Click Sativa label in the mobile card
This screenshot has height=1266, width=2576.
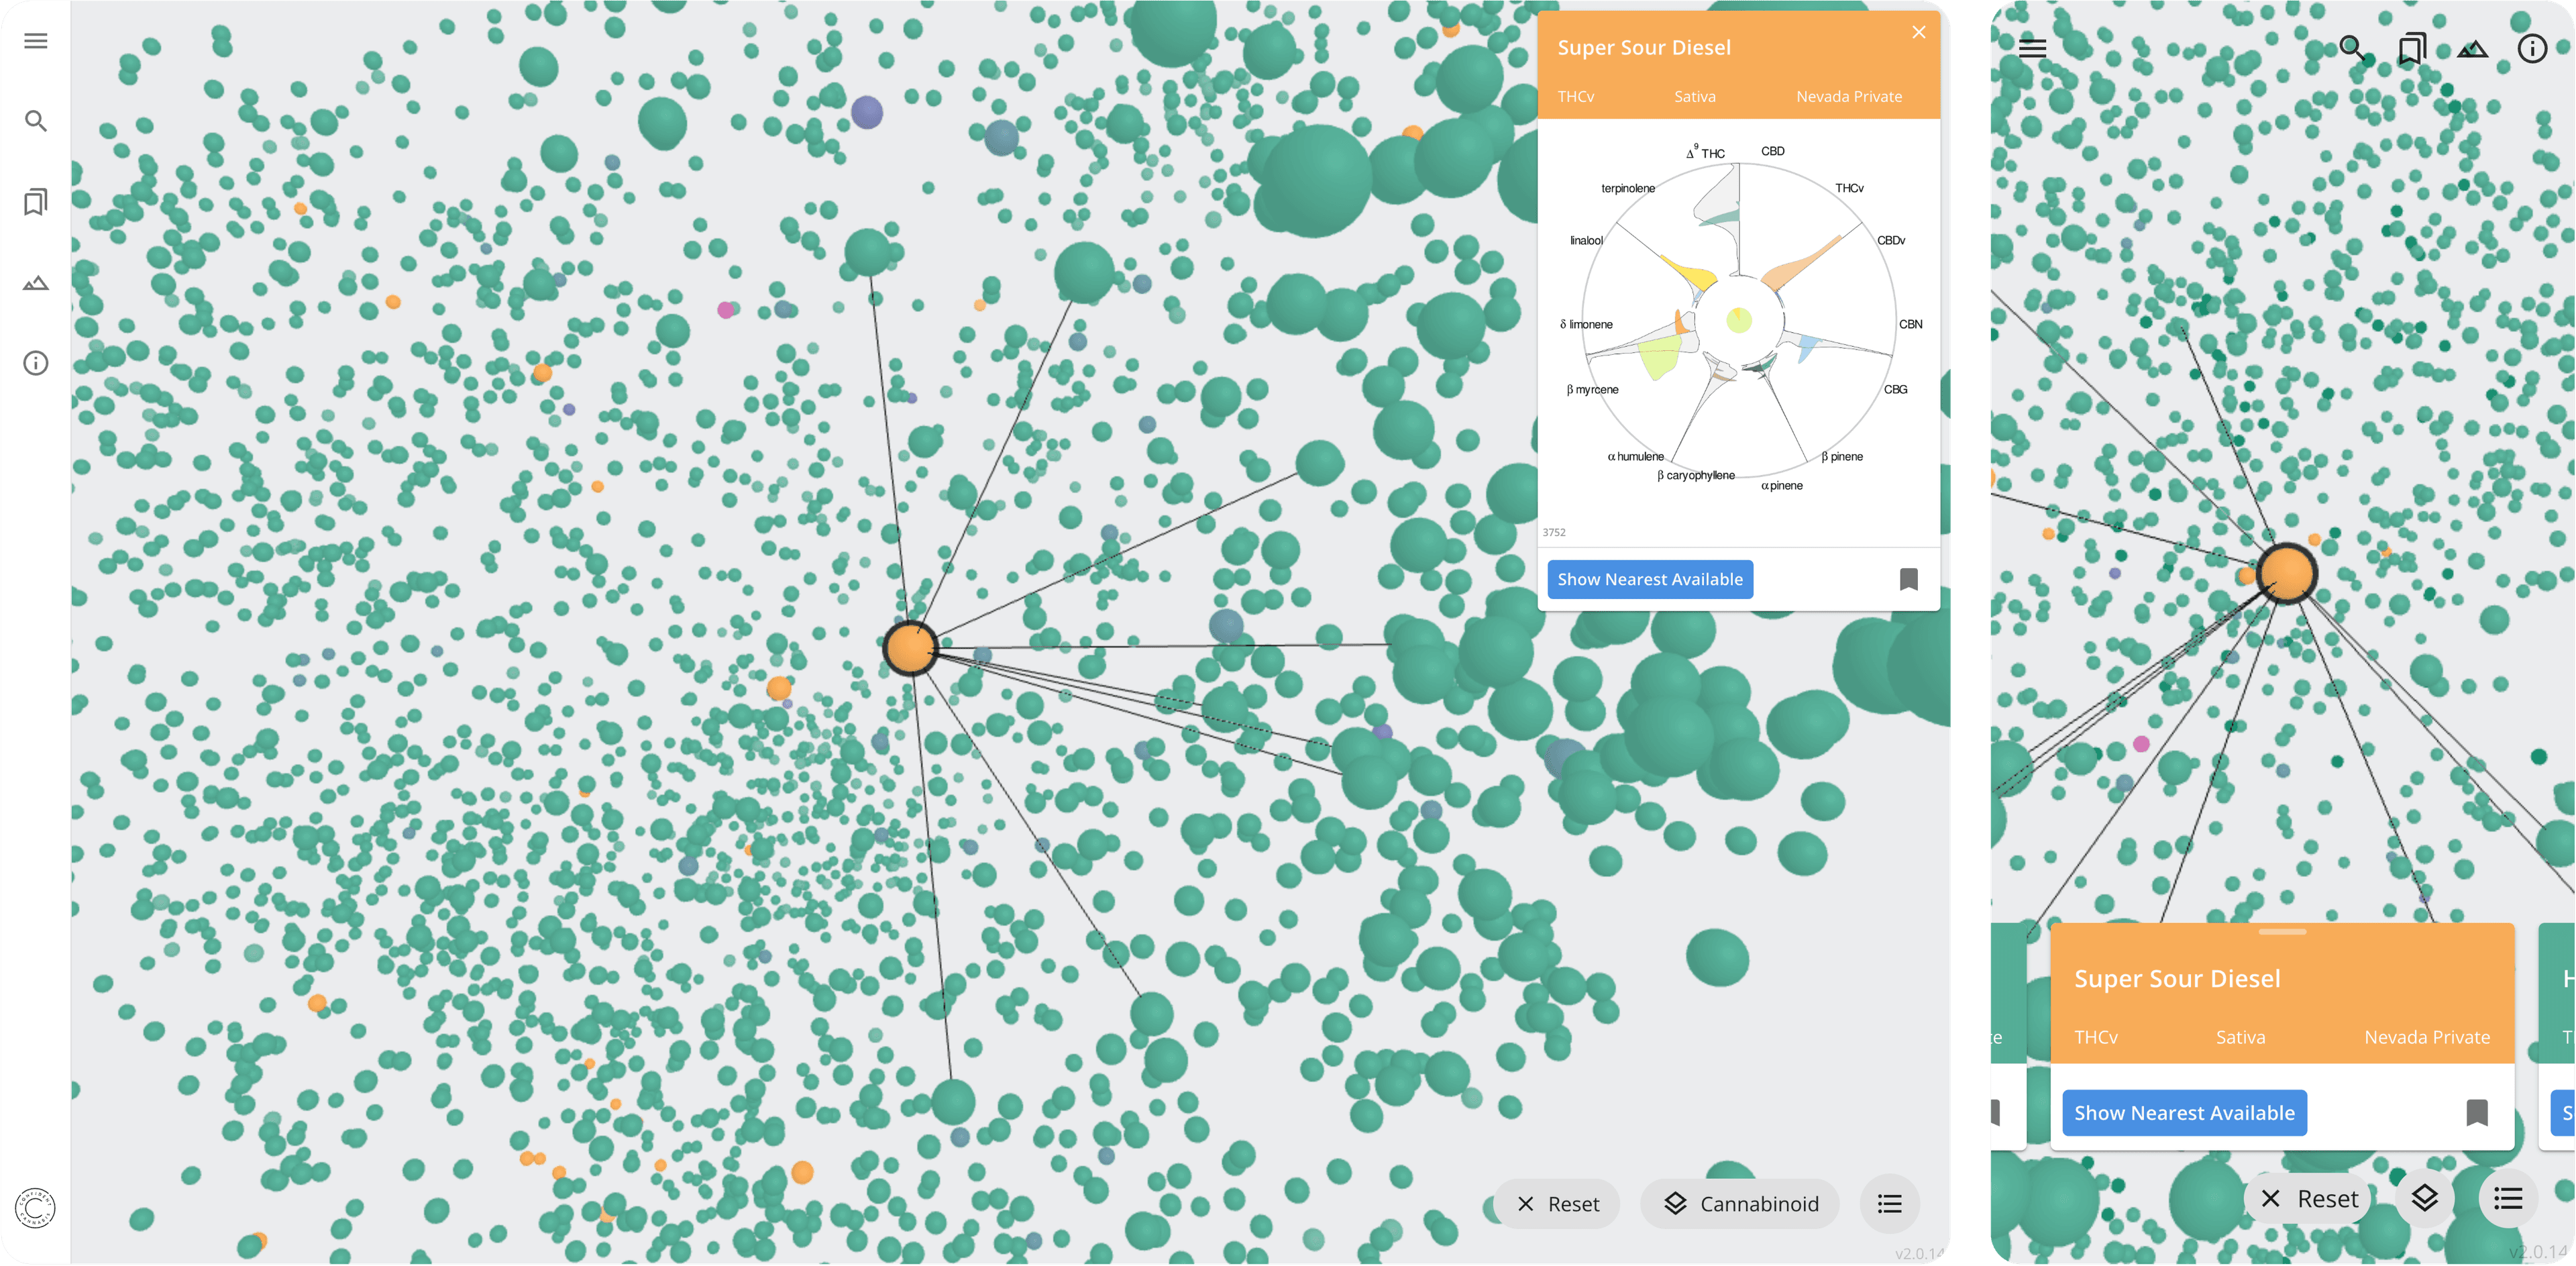(2240, 1037)
